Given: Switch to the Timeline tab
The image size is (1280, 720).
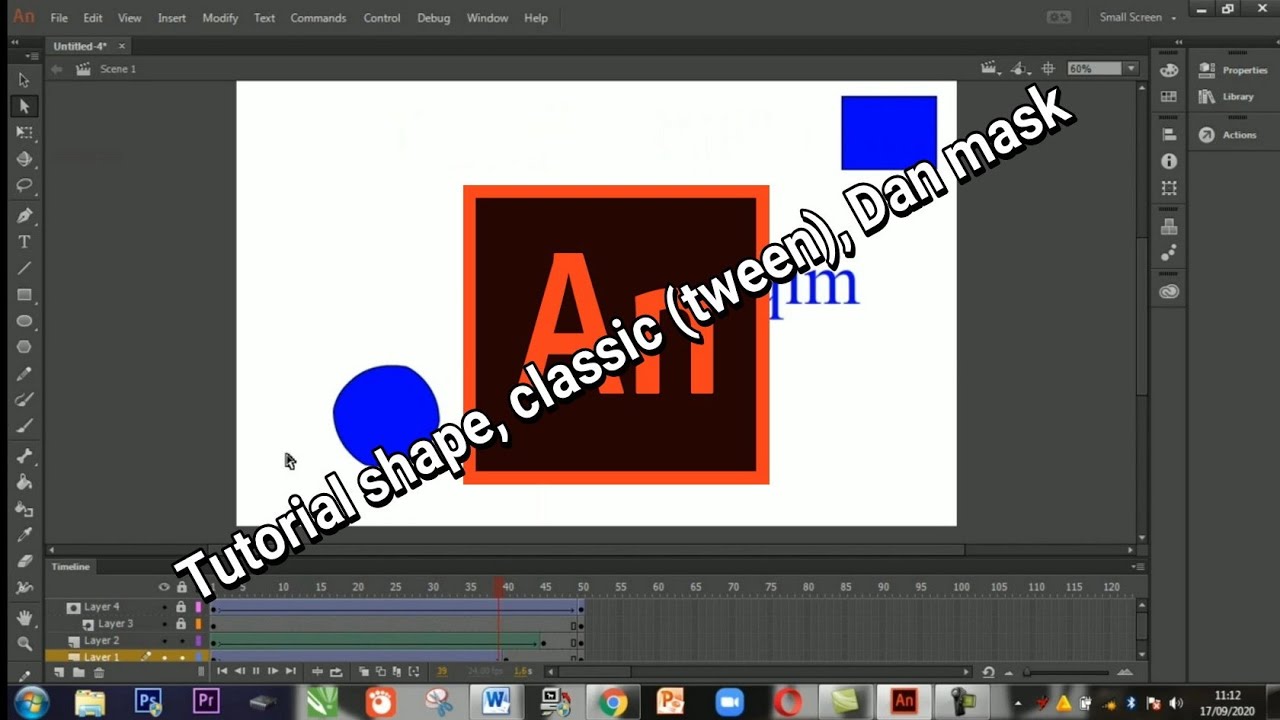Looking at the screenshot, I should click(x=71, y=566).
